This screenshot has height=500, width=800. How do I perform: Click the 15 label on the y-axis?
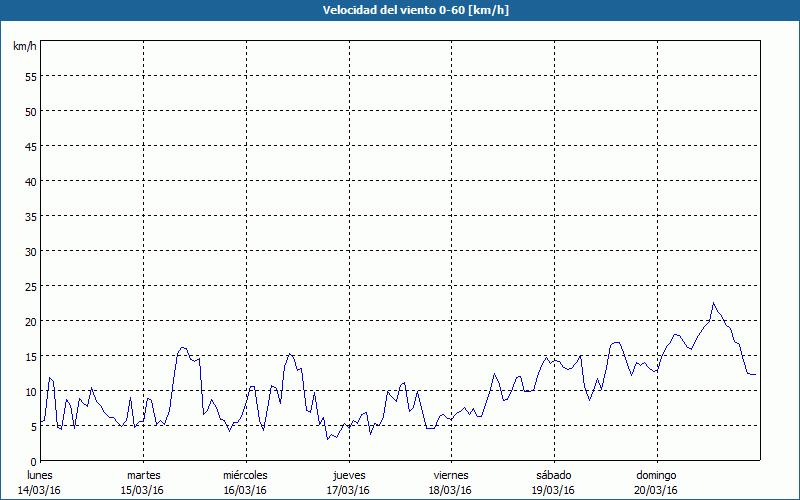point(30,356)
